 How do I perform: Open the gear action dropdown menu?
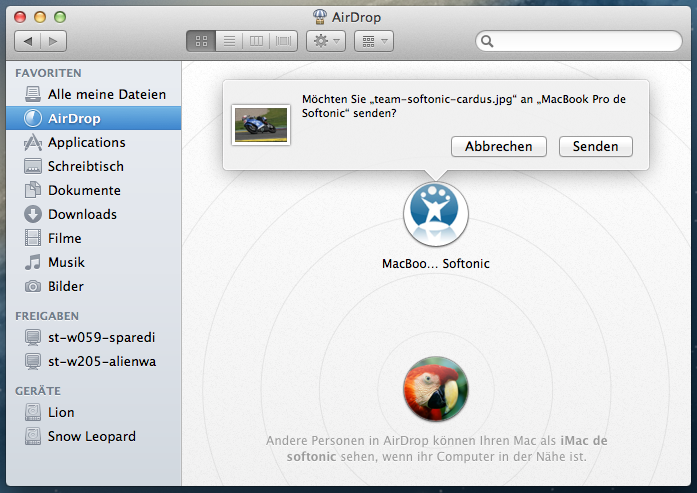point(326,41)
